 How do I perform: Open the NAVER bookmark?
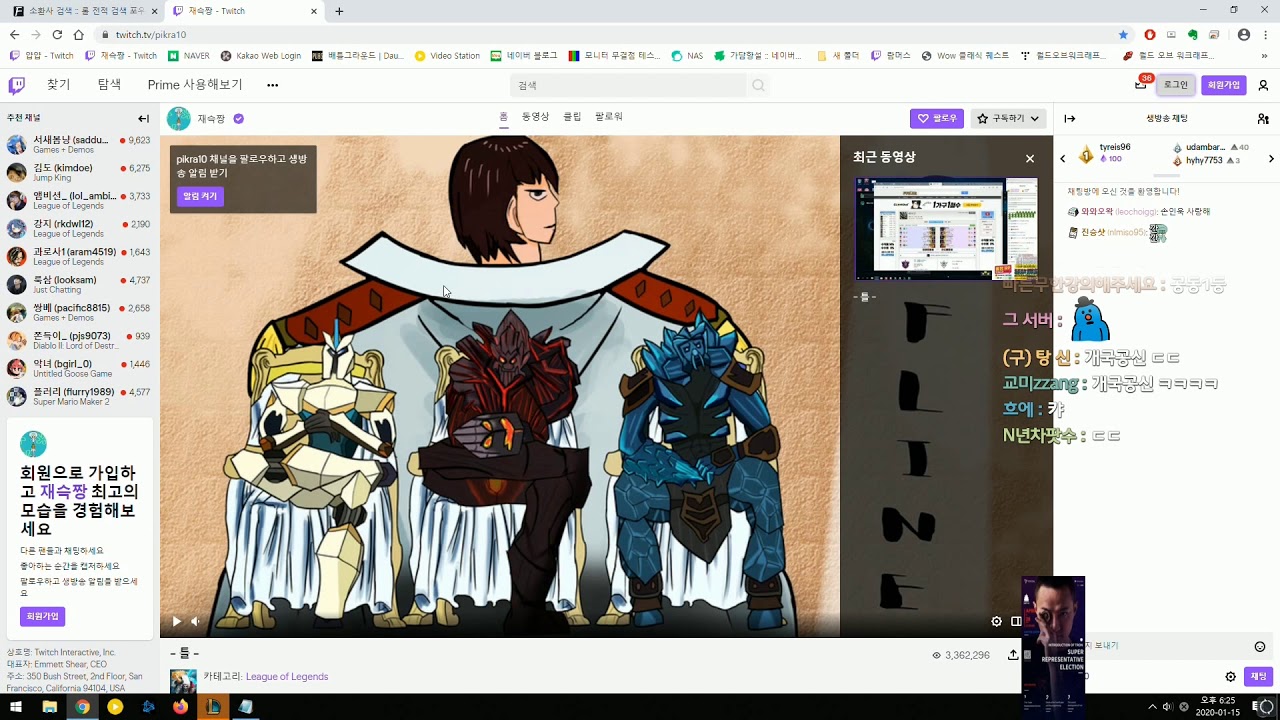(189, 56)
